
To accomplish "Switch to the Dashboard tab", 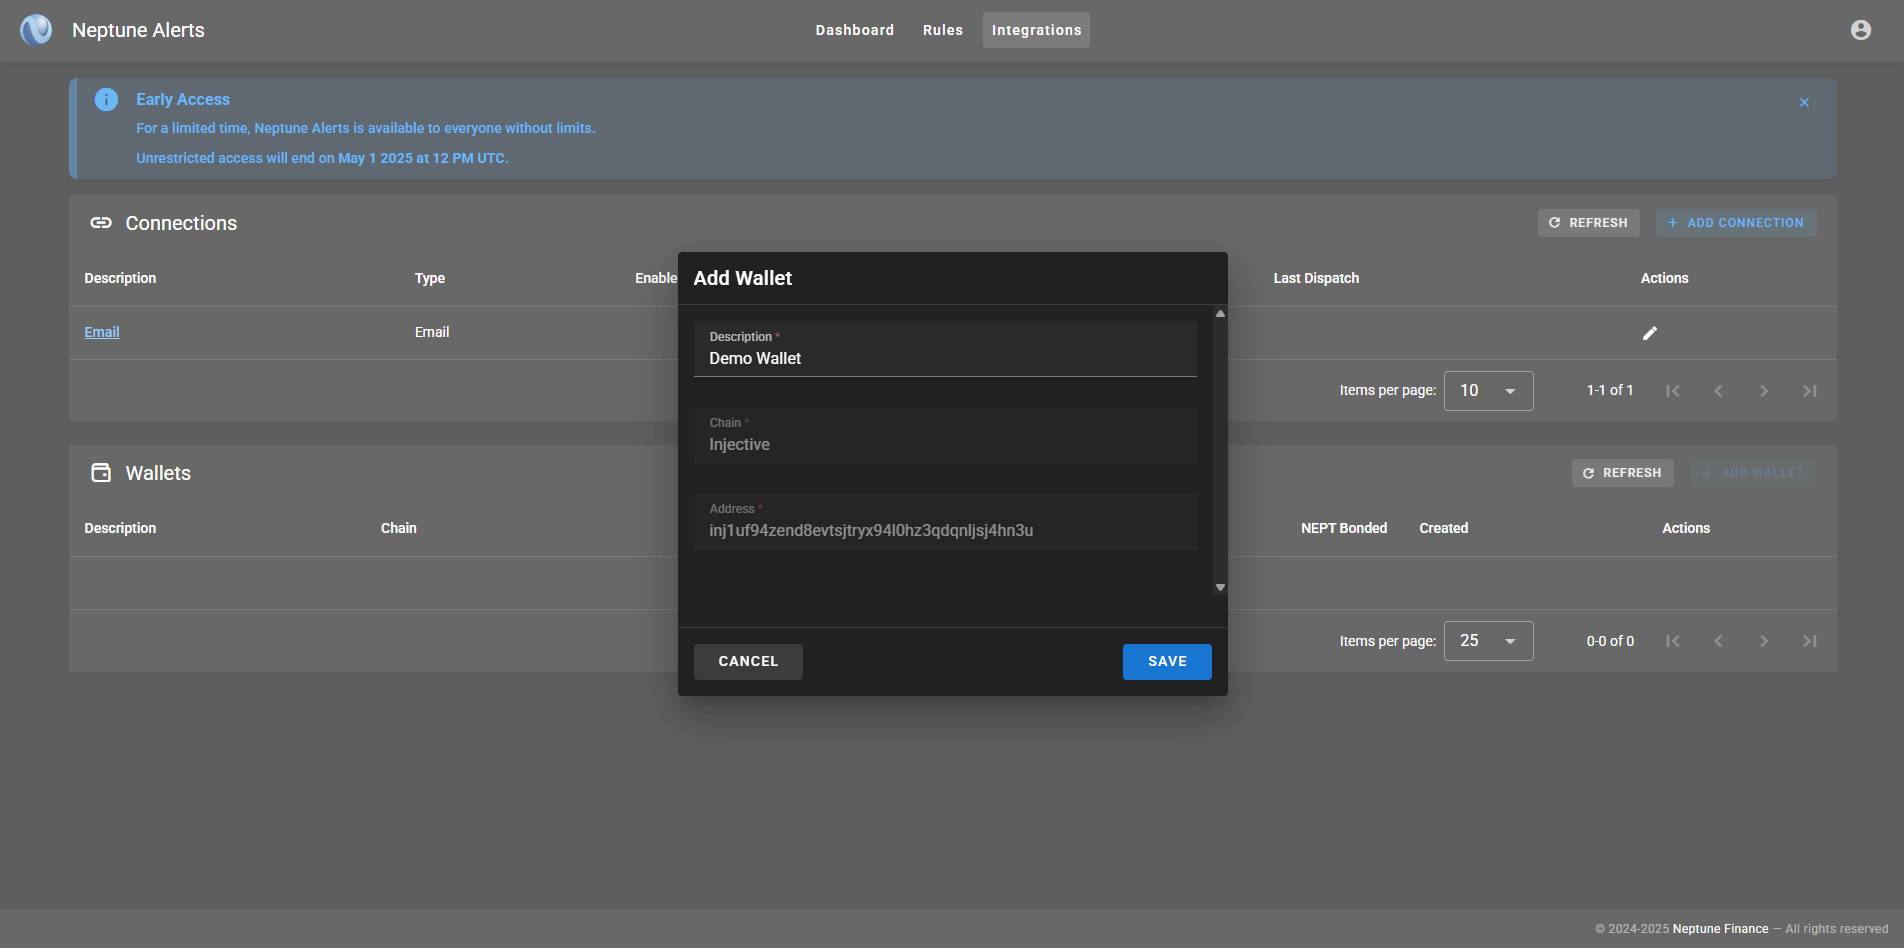I will pos(854,30).
